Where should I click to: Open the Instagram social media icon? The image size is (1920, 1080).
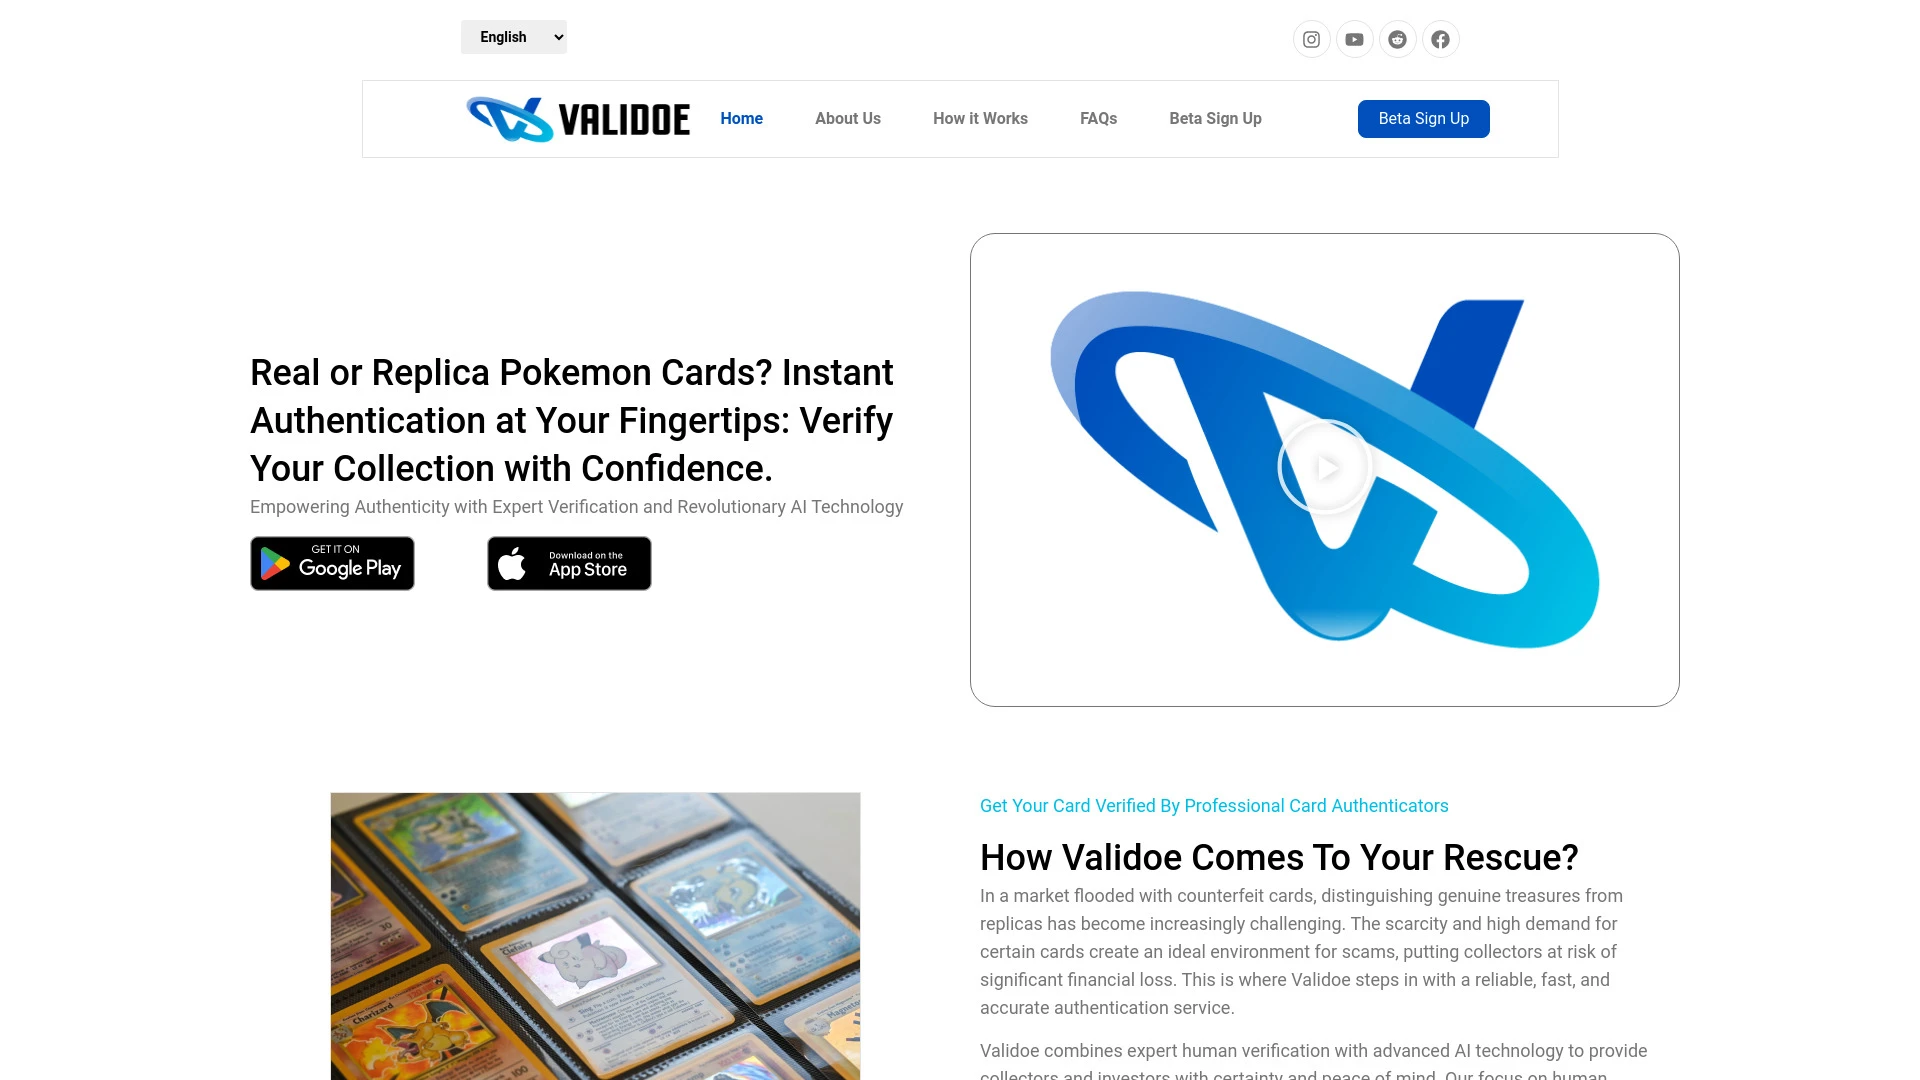point(1311,38)
